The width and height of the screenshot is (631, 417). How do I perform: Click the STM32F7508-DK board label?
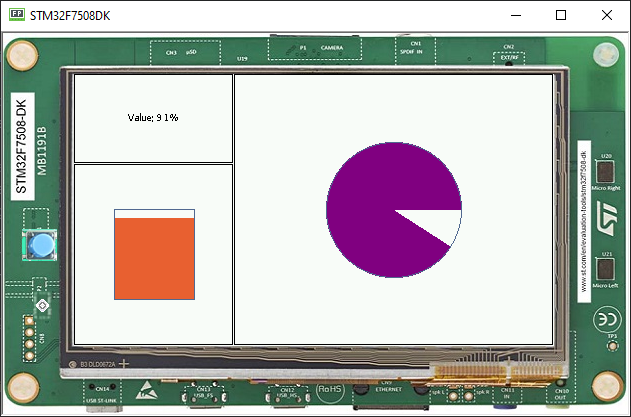[x=22, y=145]
